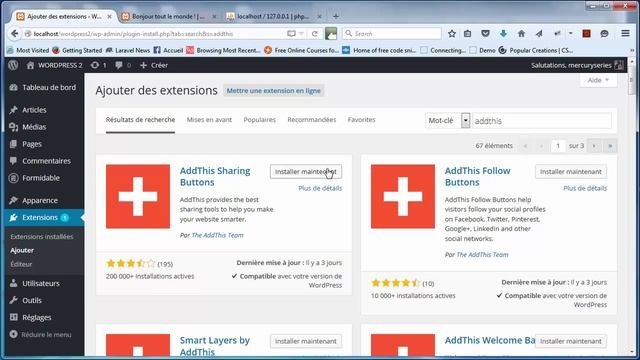Select Résultats de recherche tab

[x=140, y=120]
